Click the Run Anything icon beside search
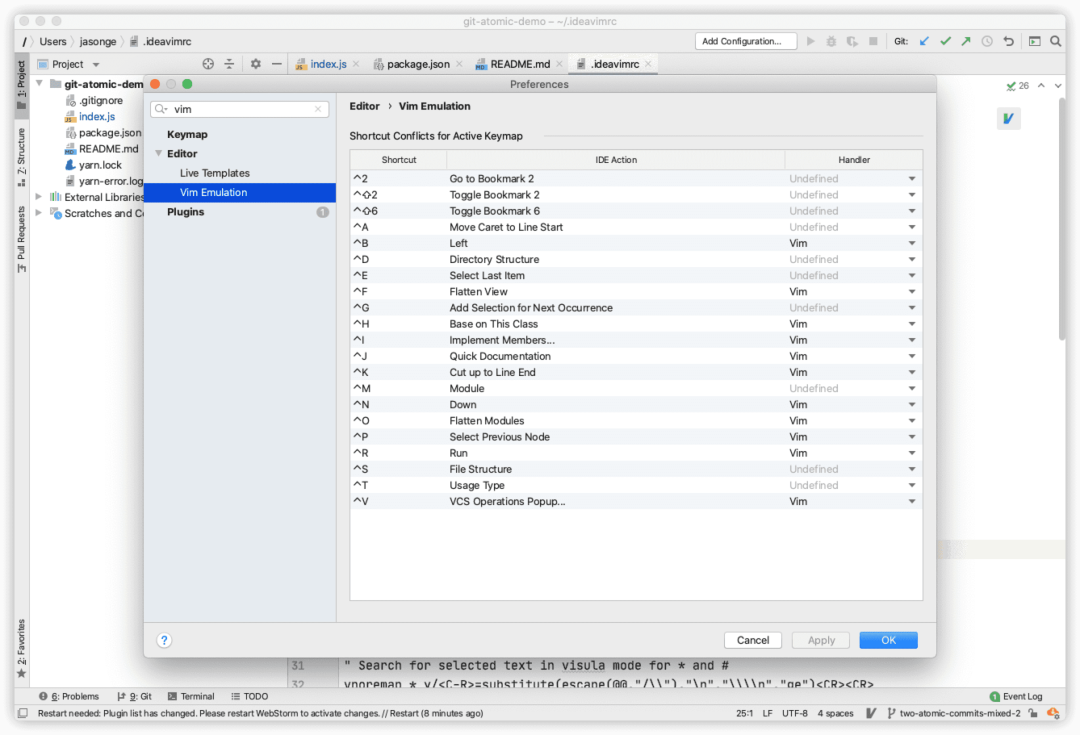Image resolution: width=1080 pixels, height=735 pixels. 1035,41
